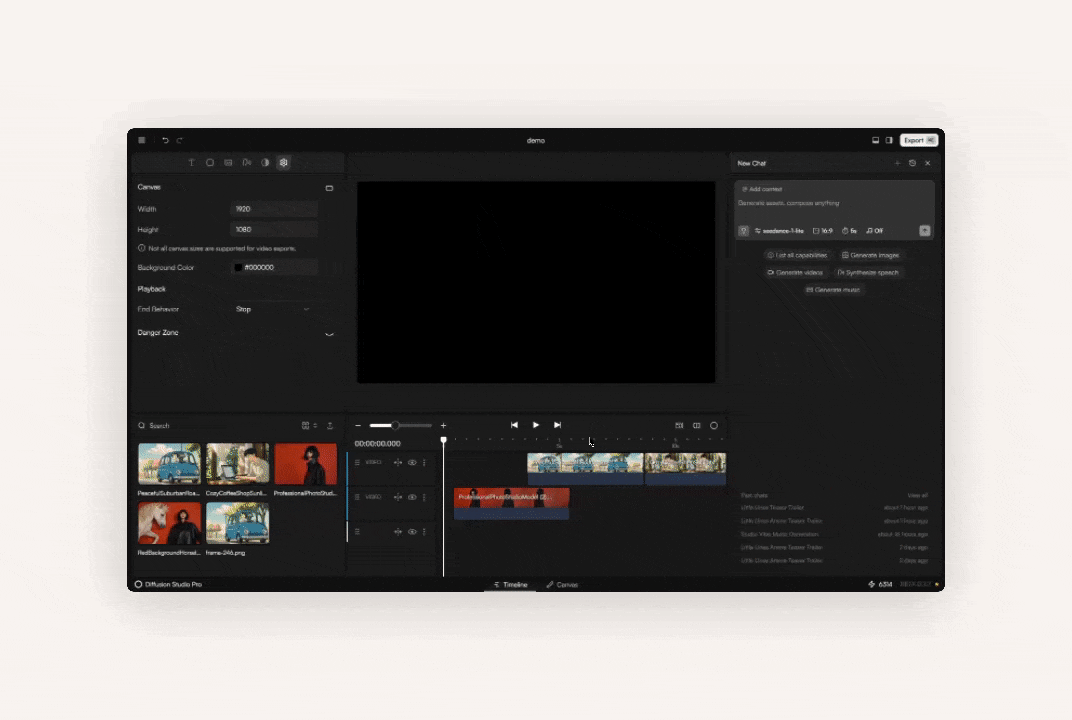Toggle visibility of the second VIDEO track

point(412,497)
